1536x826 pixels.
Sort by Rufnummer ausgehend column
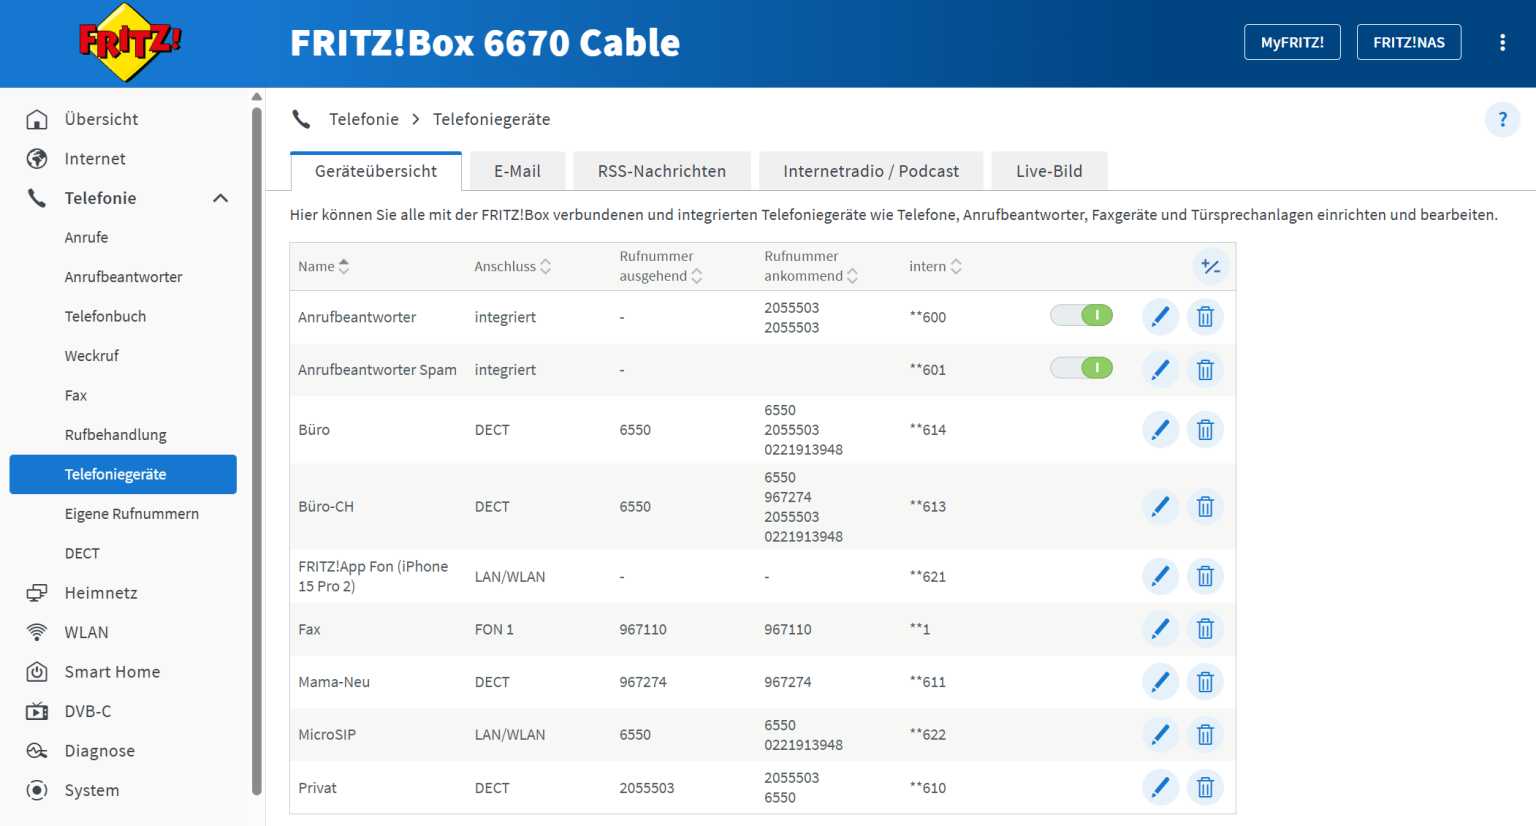coord(661,266)
